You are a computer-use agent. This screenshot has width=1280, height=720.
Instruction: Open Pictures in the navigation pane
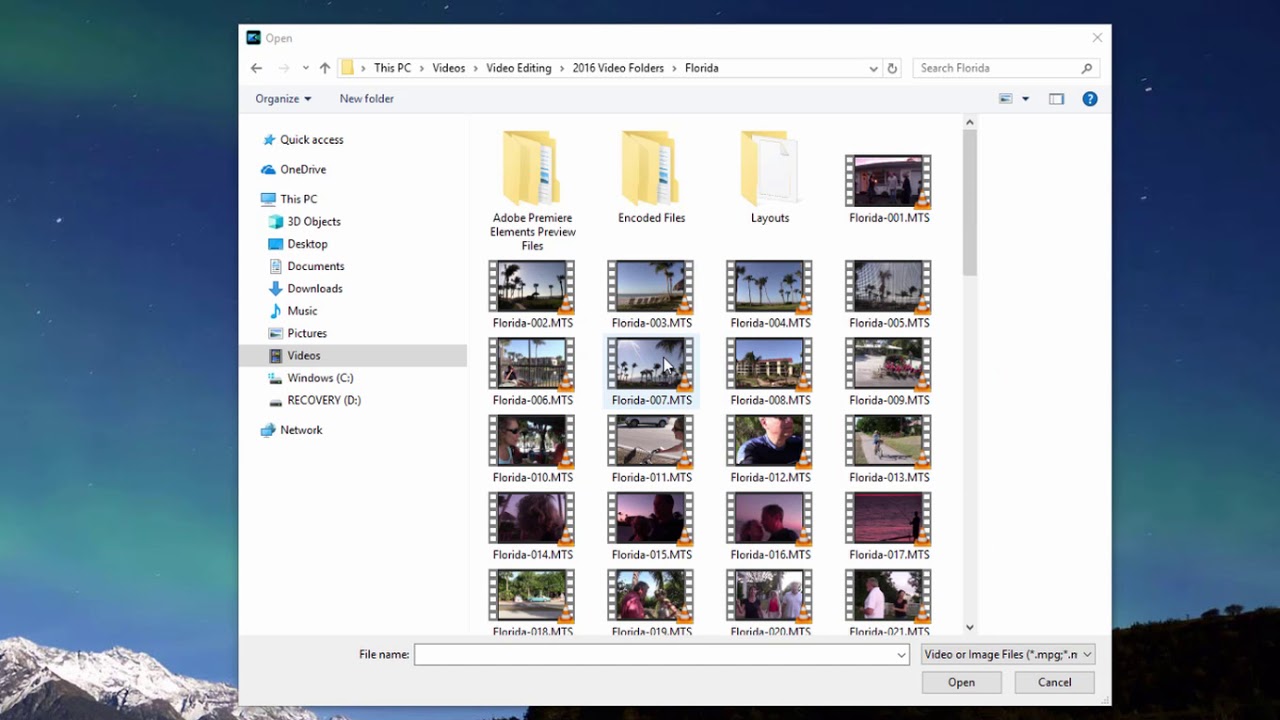coord(298,333)
